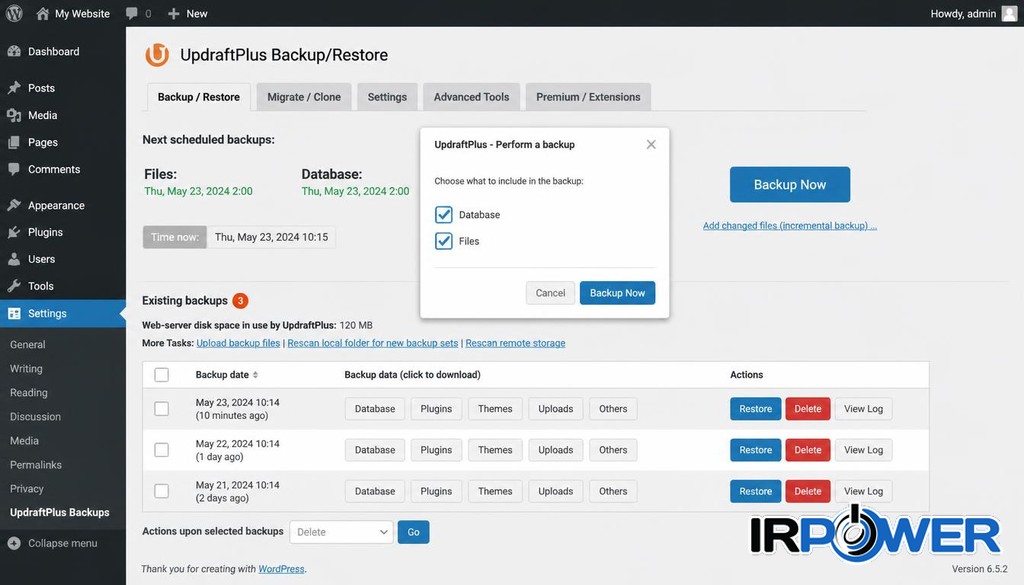Click the Settings sliders icon

(x=14, y=313)
